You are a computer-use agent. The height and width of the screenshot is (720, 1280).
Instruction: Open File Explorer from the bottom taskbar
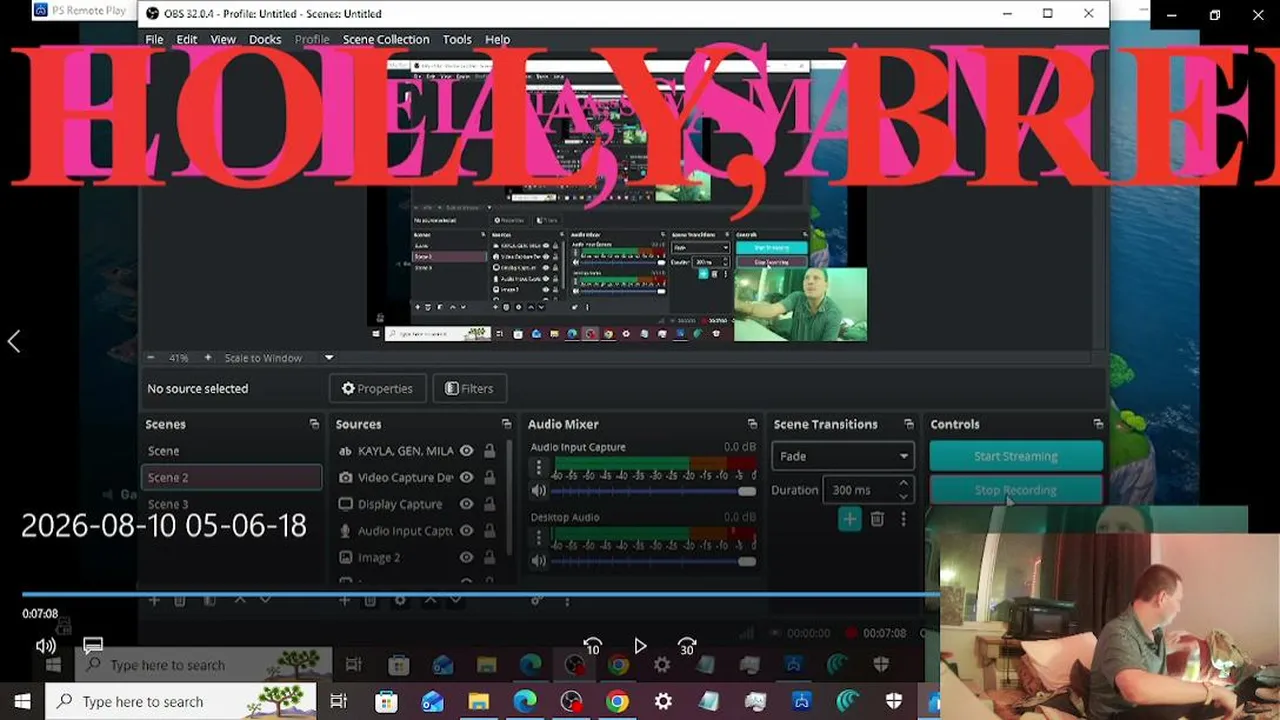pyautogui.click(x=479, y=702)
